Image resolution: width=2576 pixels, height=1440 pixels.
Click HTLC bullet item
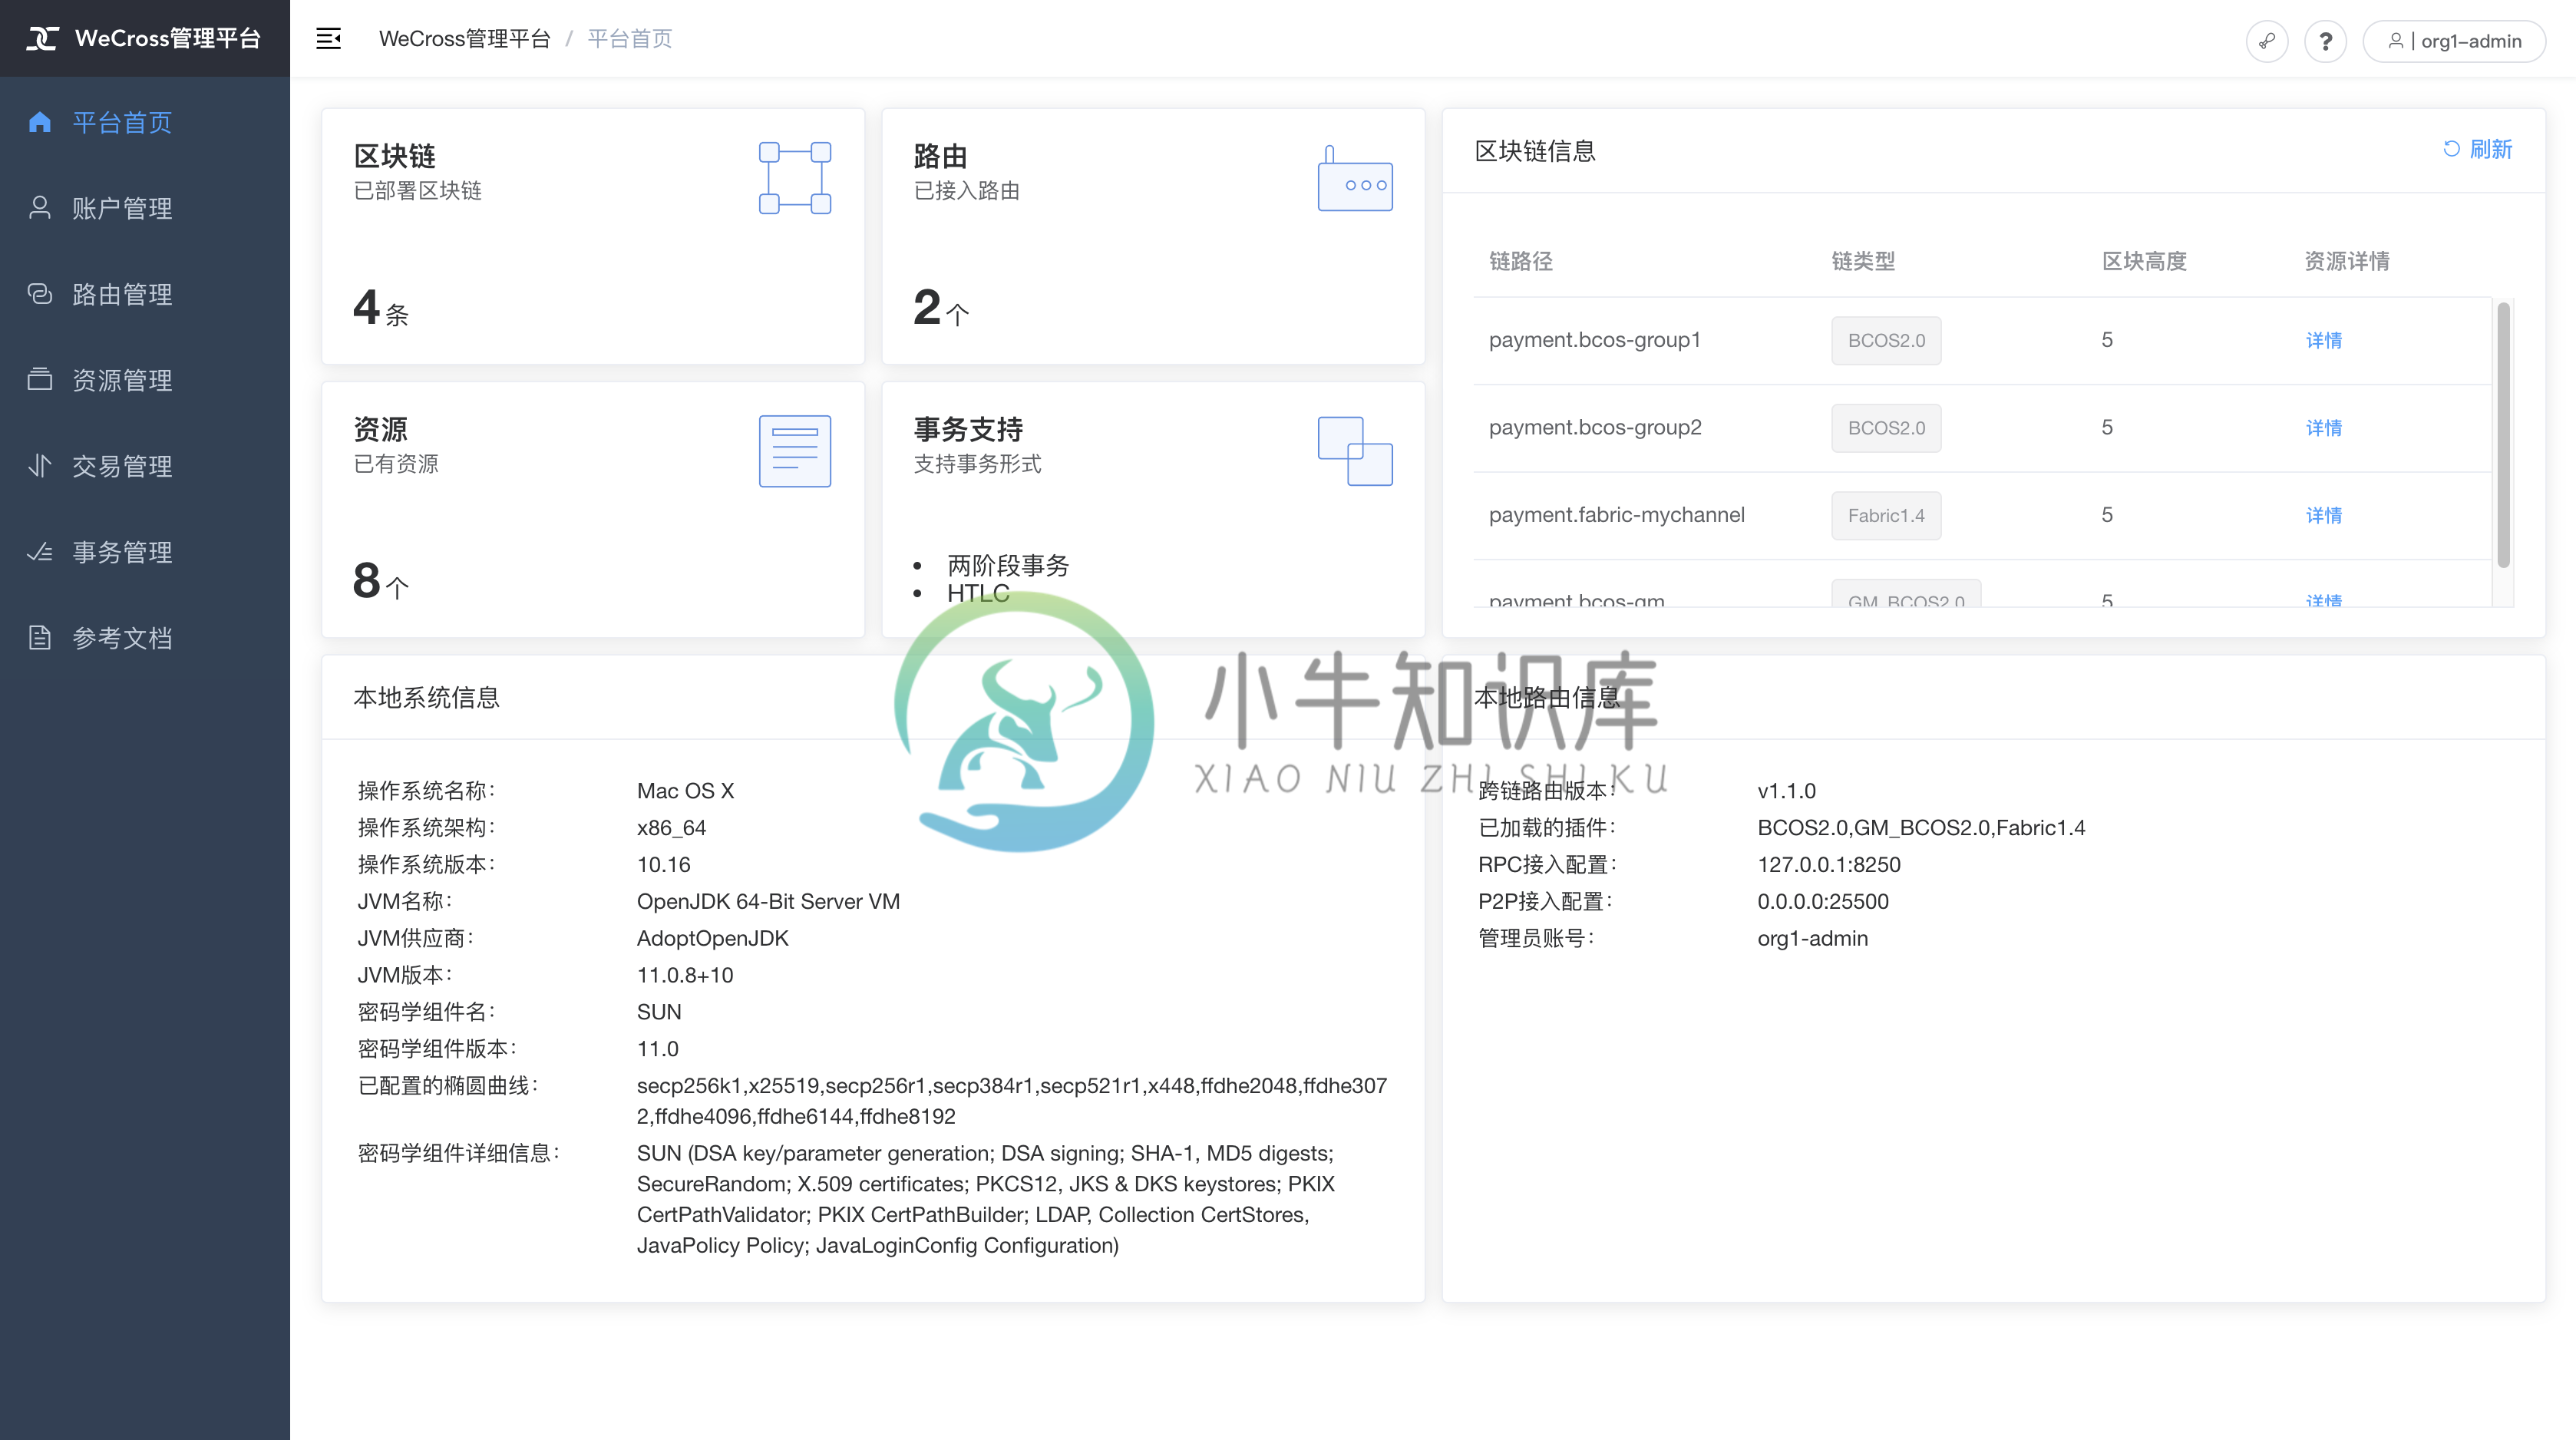tap(978, 593)
